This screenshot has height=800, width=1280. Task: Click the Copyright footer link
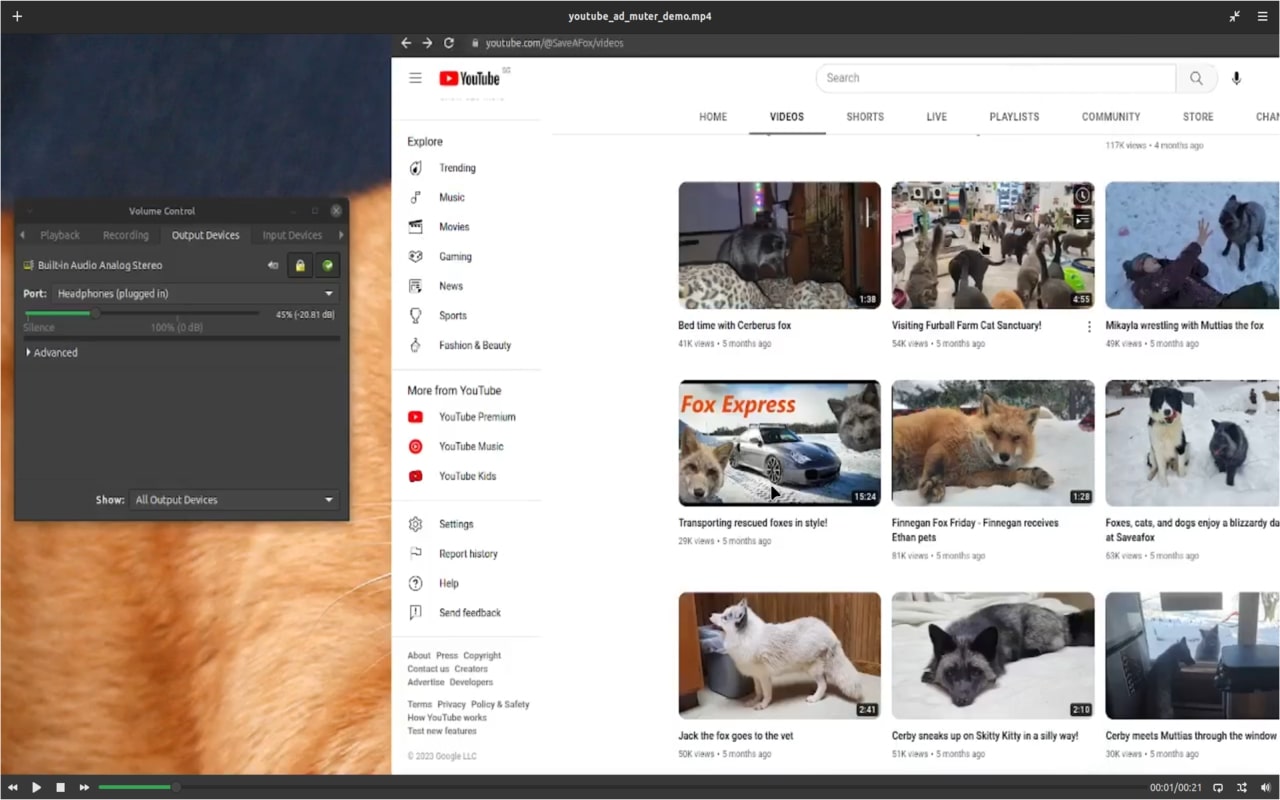pyautogui.click(x=482, y=656)
